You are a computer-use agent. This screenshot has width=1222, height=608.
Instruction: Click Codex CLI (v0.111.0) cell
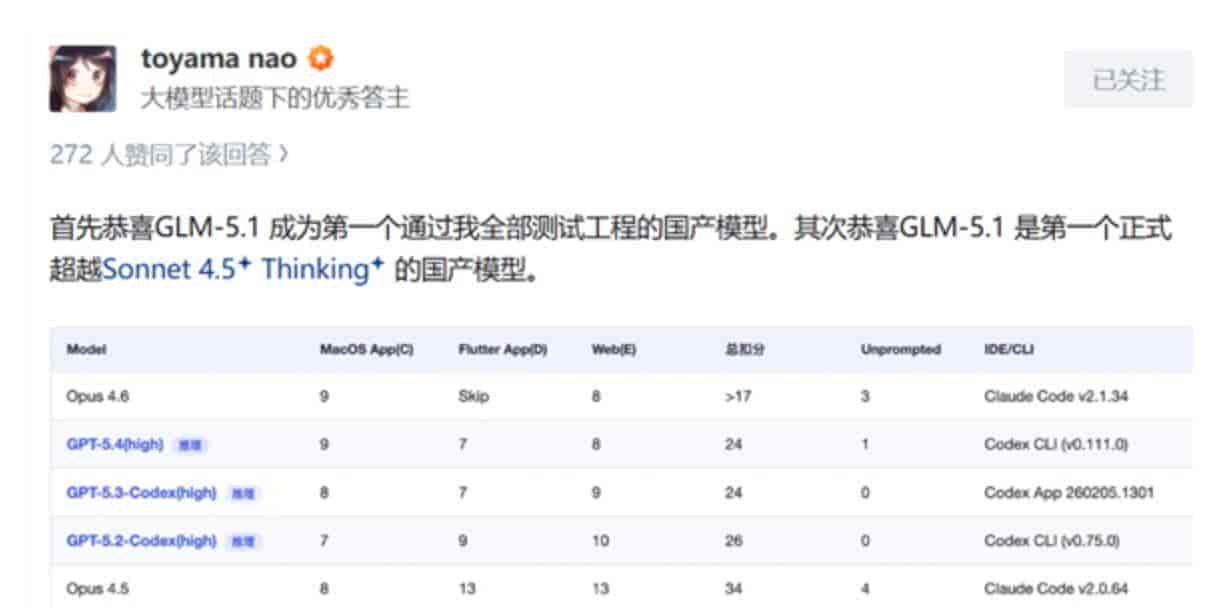[x=1056, y=445]
